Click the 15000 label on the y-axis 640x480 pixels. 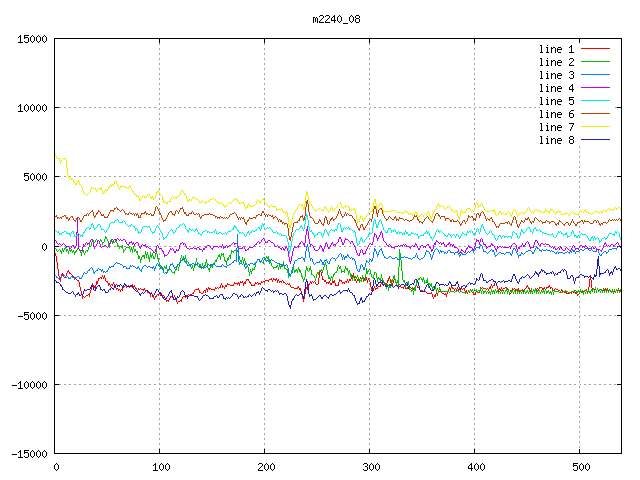pos(32,39)
